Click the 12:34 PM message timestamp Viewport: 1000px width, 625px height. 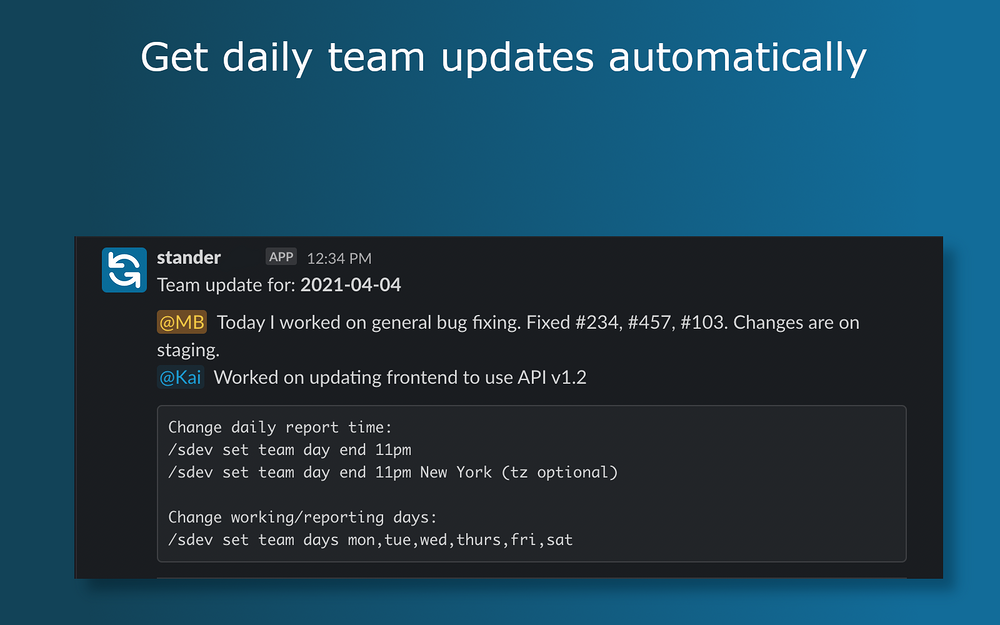click(339, 258)
